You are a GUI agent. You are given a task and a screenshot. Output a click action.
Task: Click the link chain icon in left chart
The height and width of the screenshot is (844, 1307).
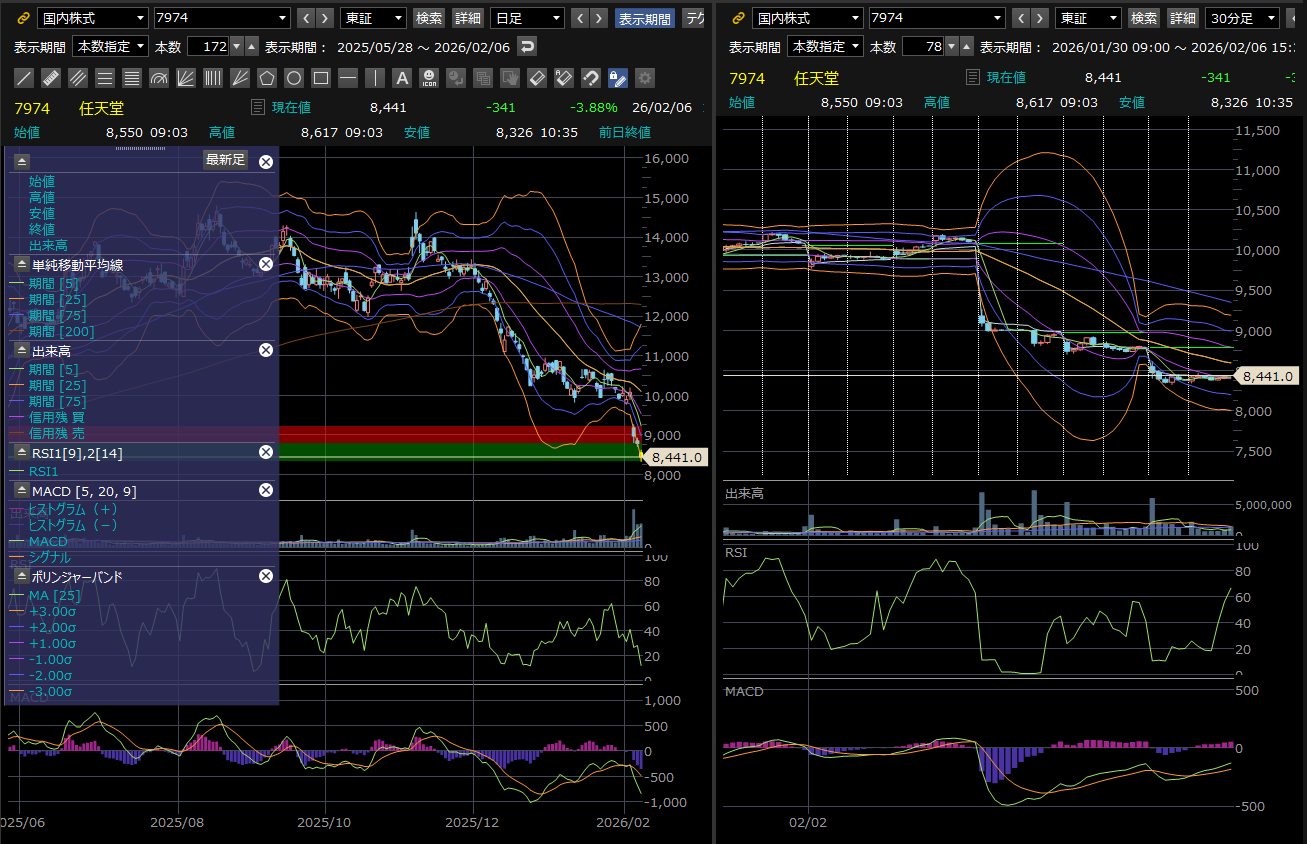coord(25,18)
